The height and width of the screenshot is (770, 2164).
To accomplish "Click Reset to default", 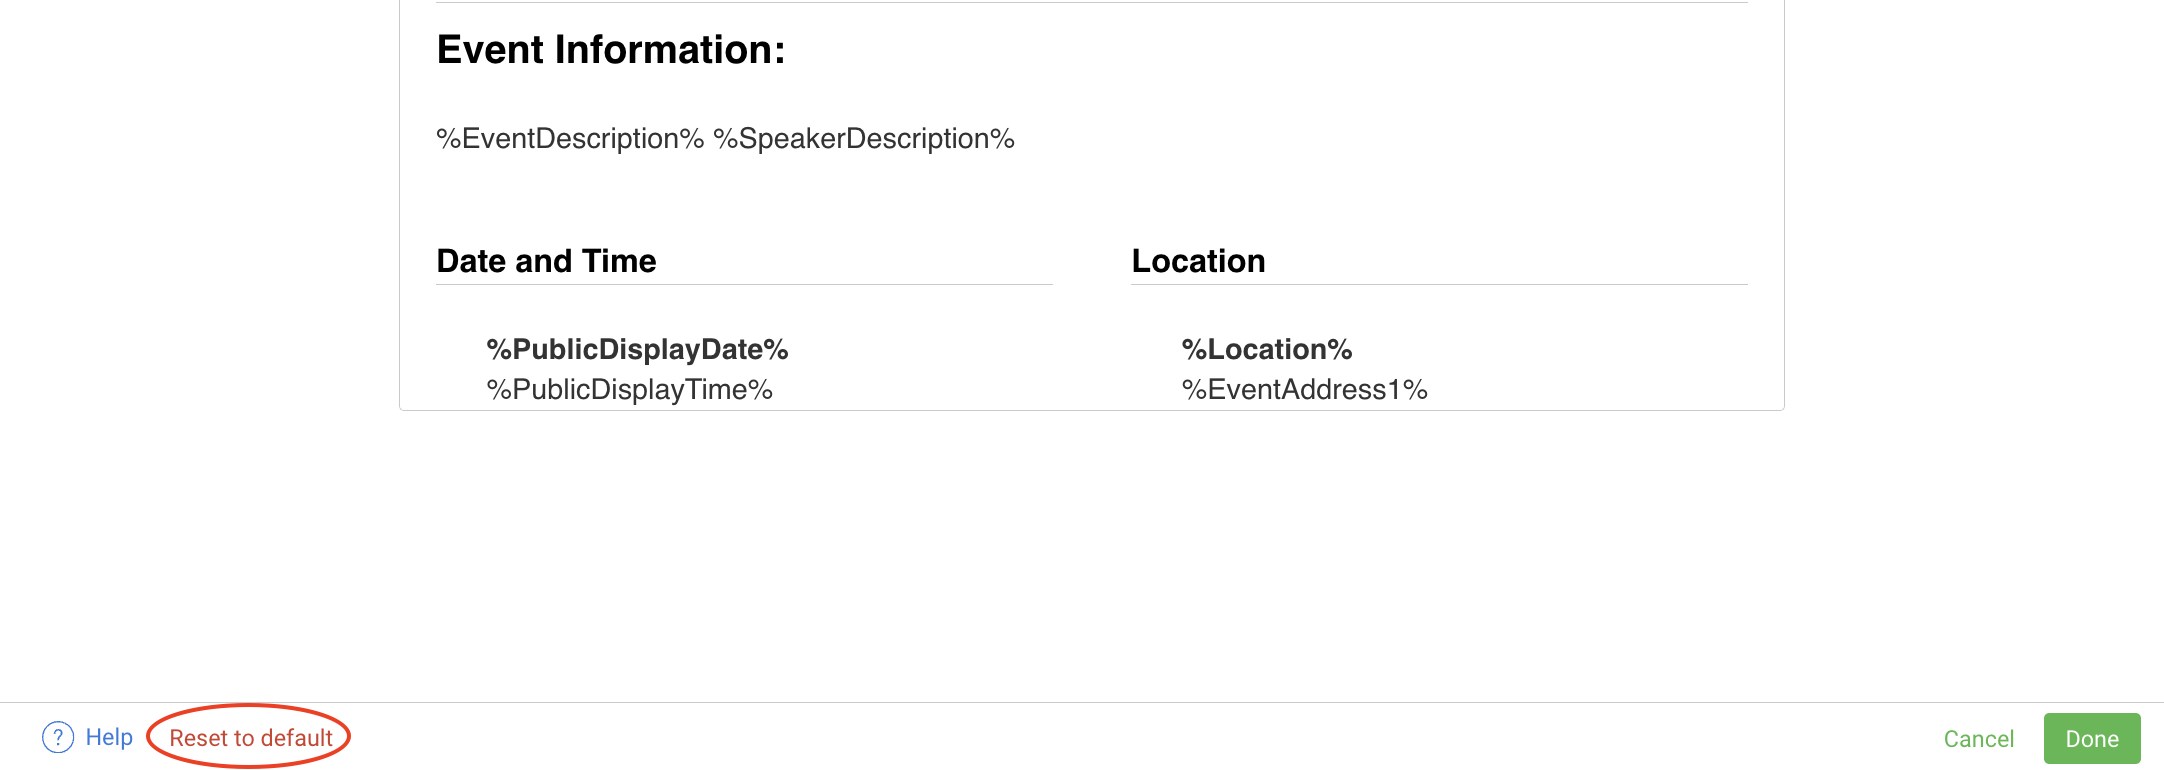I will (x=250, y=738).
